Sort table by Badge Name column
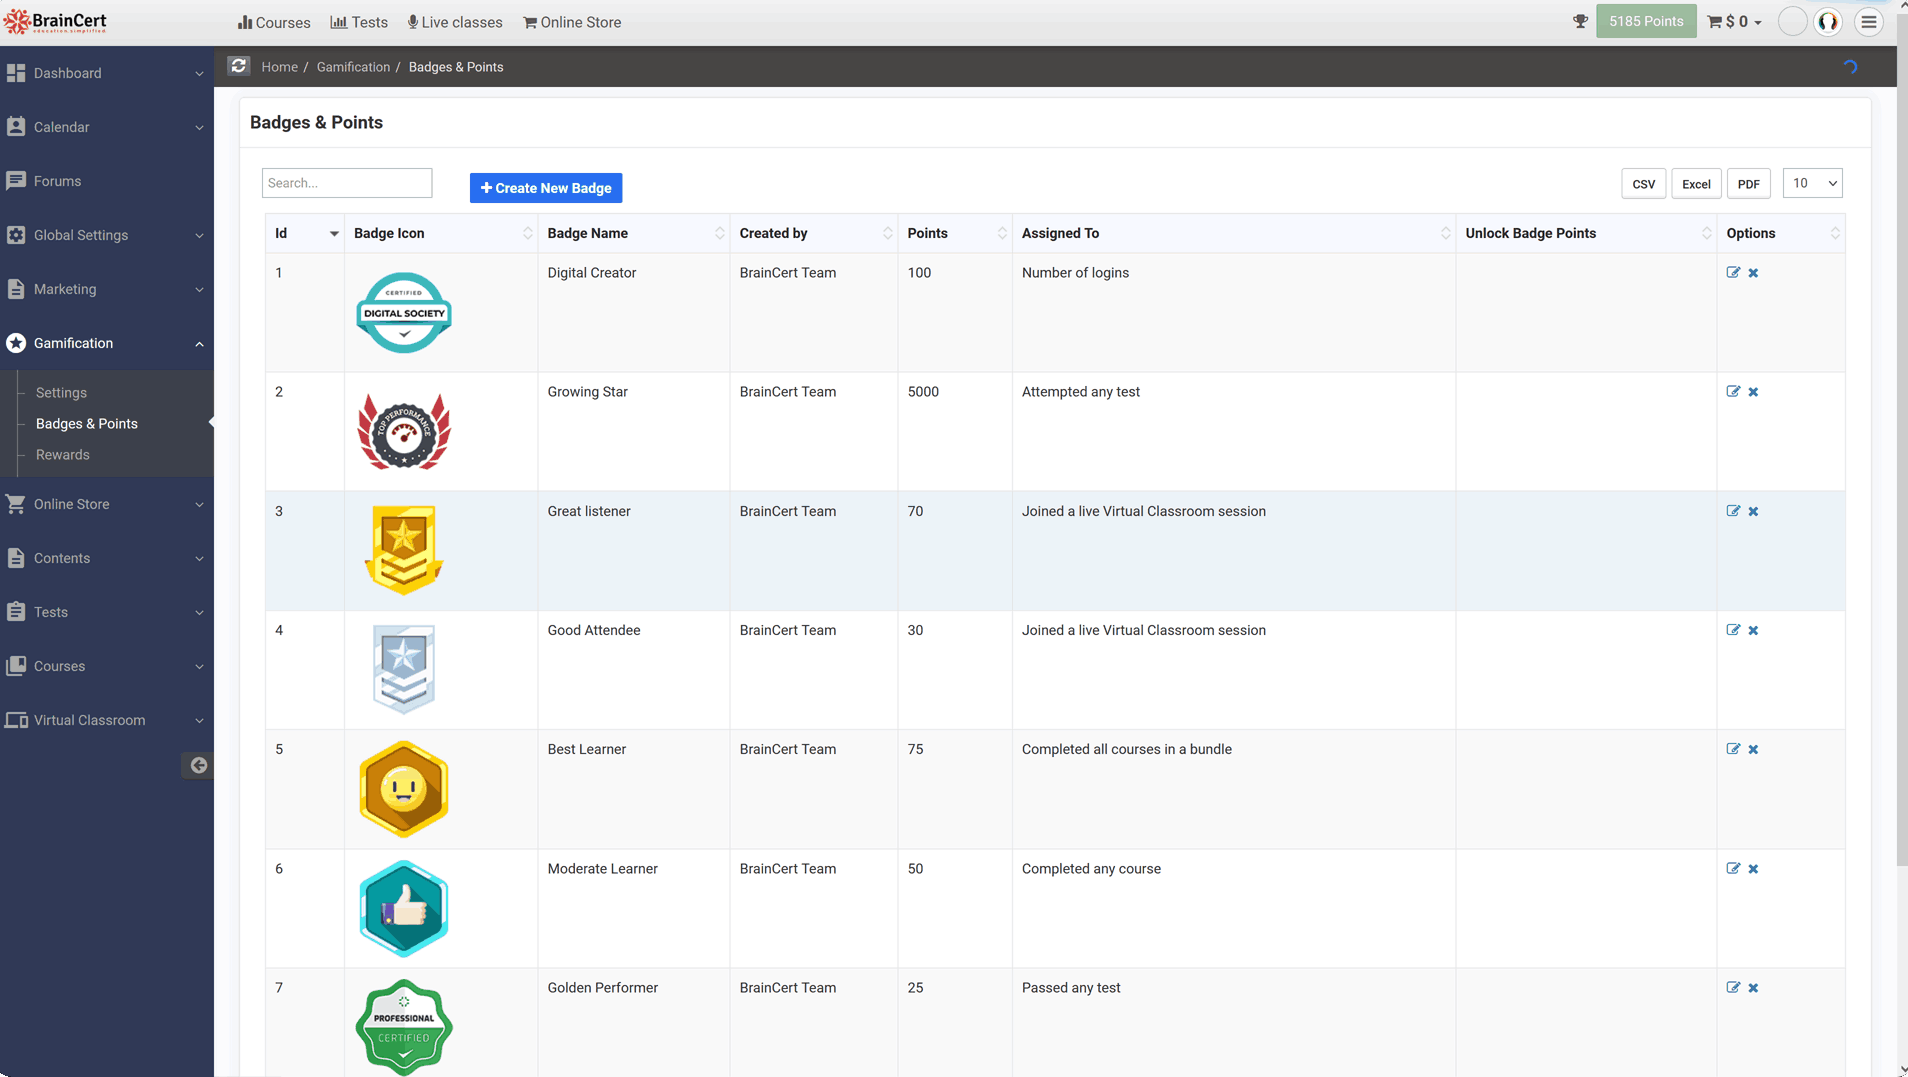Screen dimensions: 1908x1077 pos(634,233)
